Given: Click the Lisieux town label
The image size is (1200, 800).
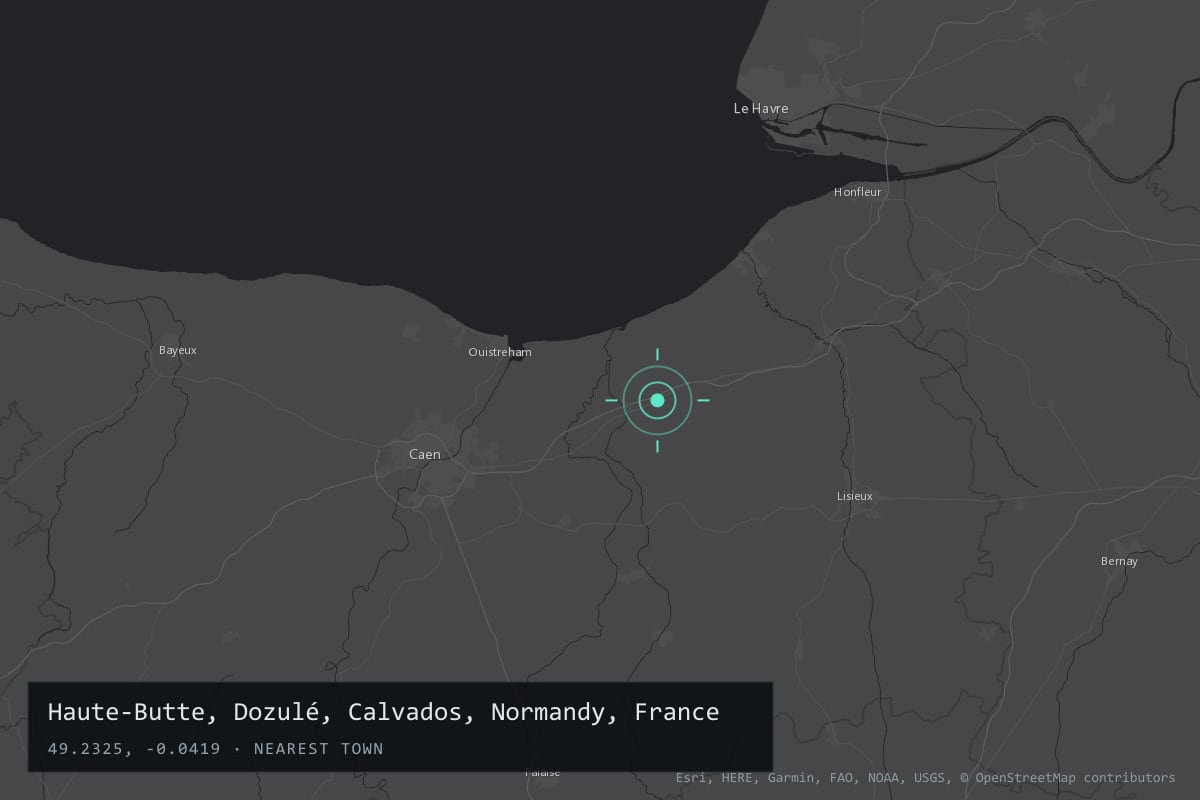Looking at the screenshot, I should pos(855,496).
